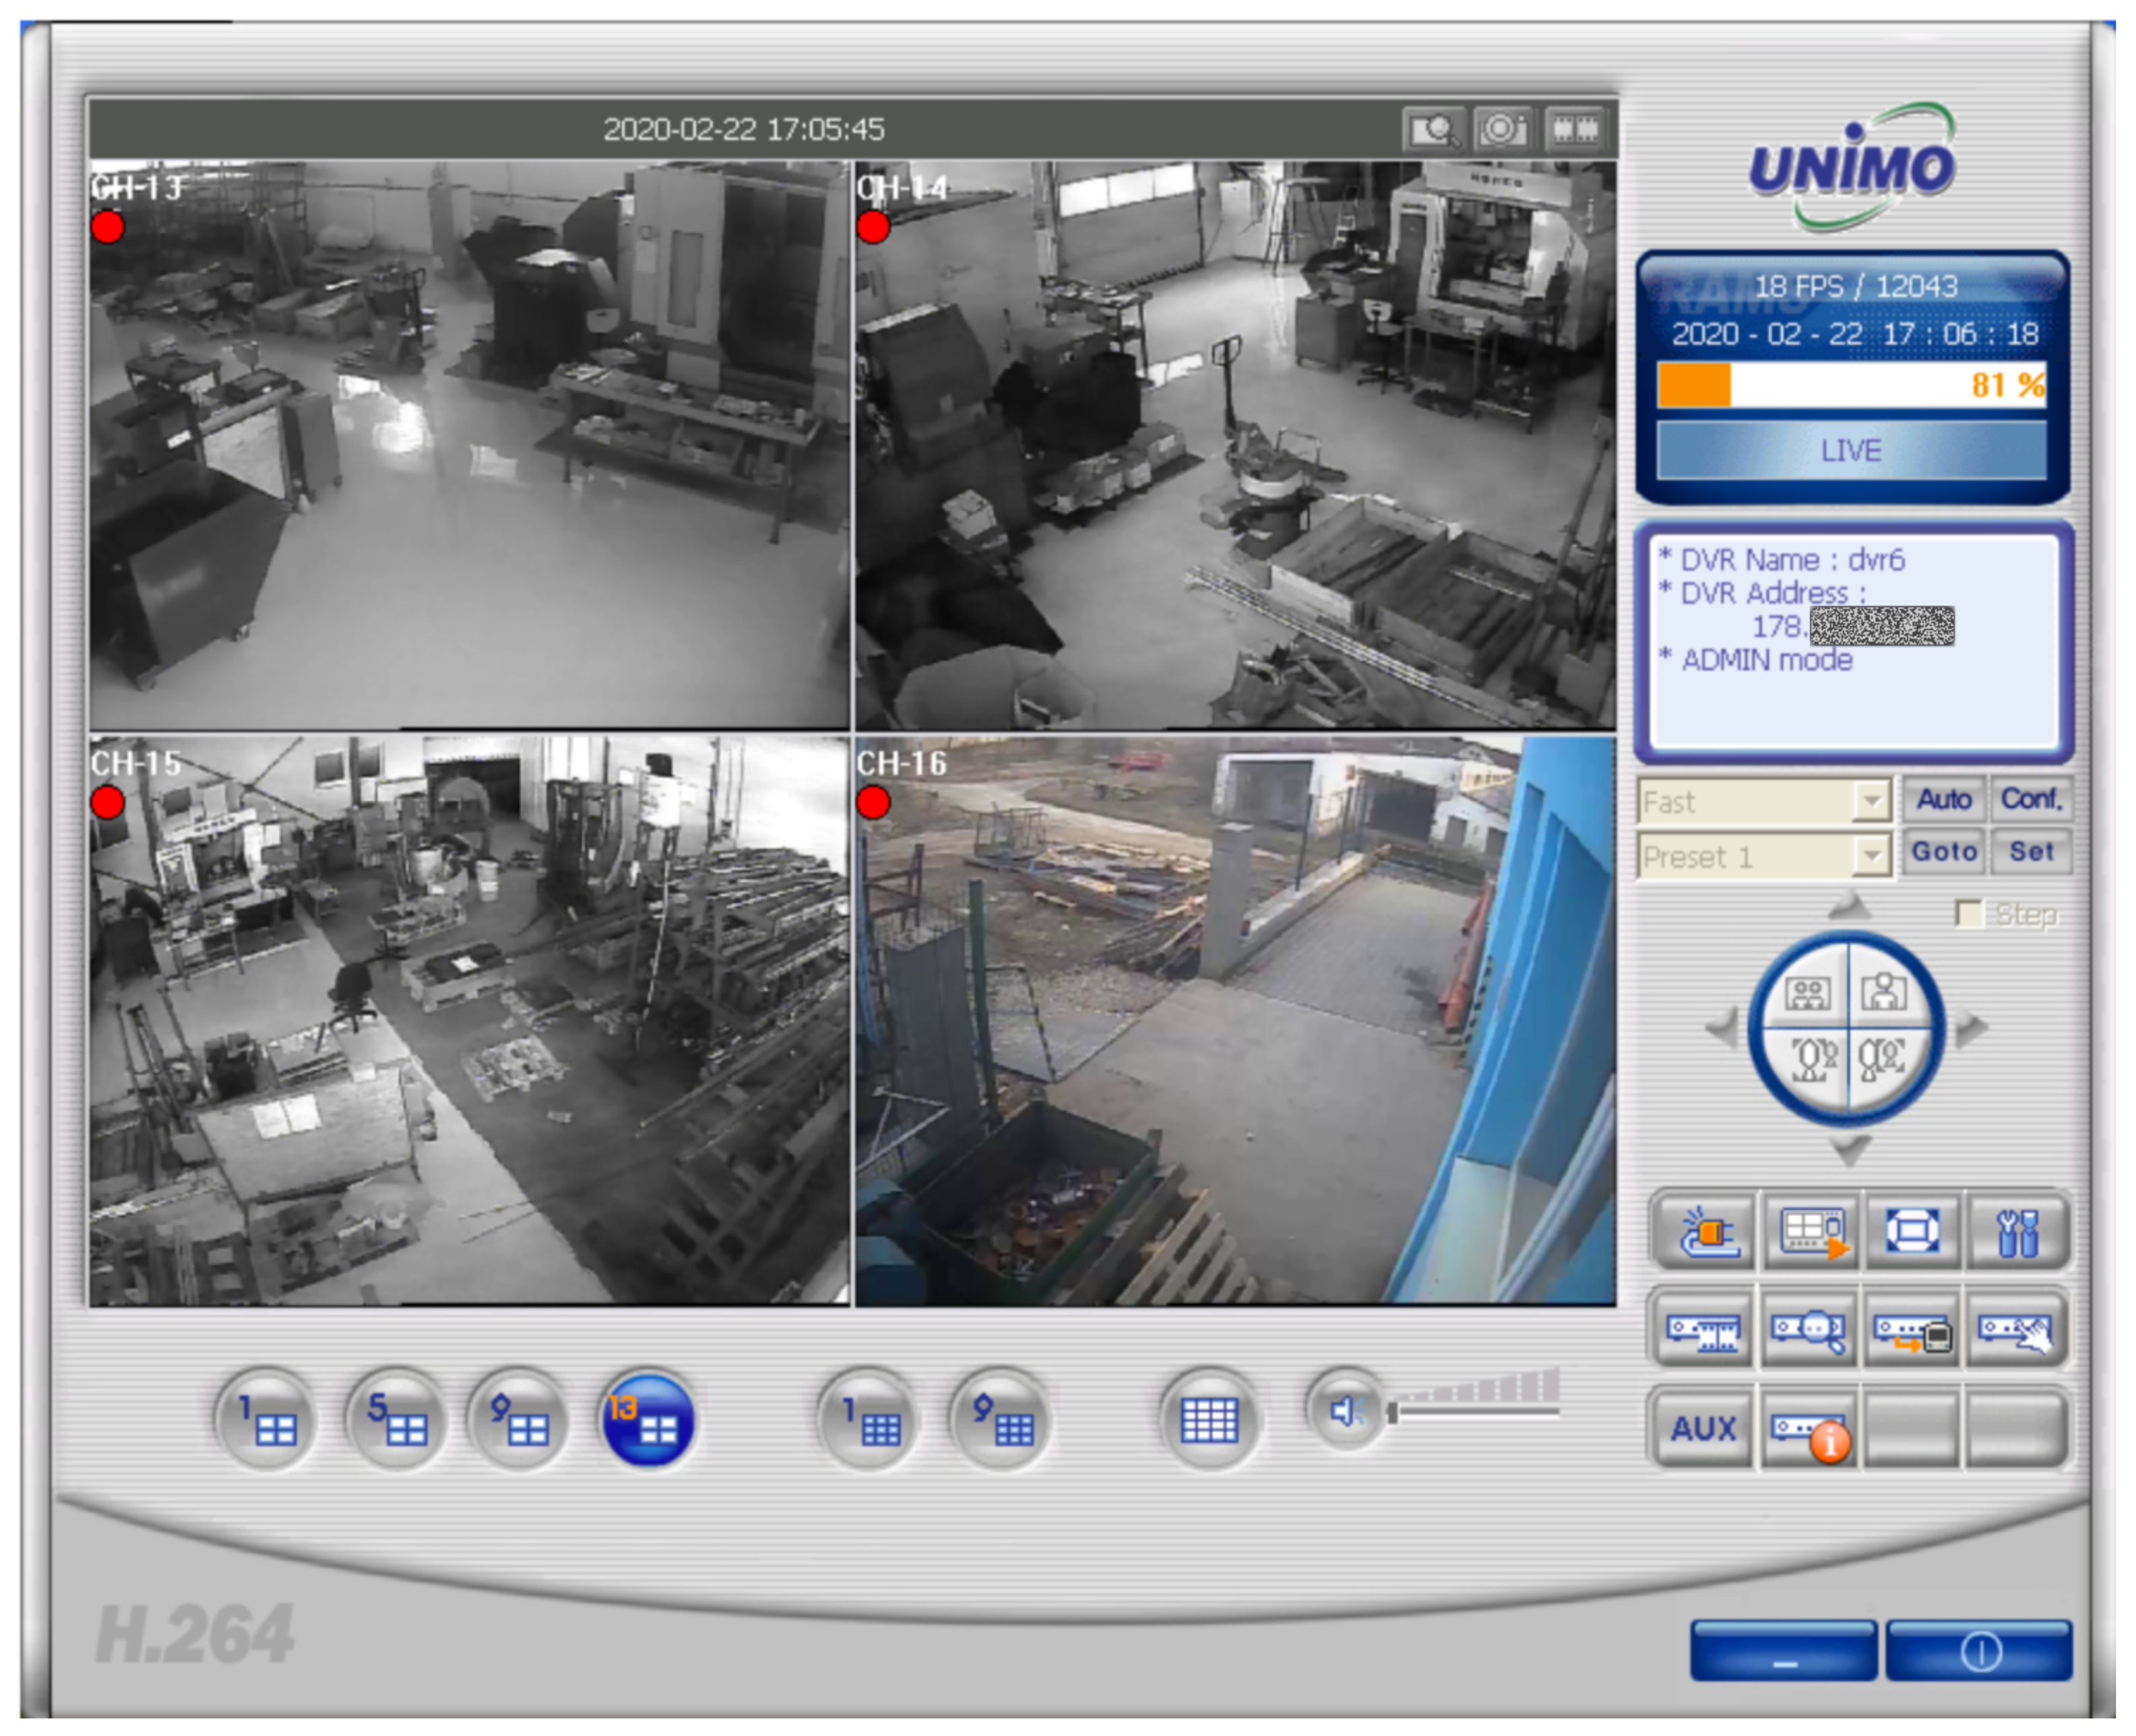Click the plug connect/disconnect icon
The image size is (2136, 1736).
pyautogui.click(x=1704, y=1232)
